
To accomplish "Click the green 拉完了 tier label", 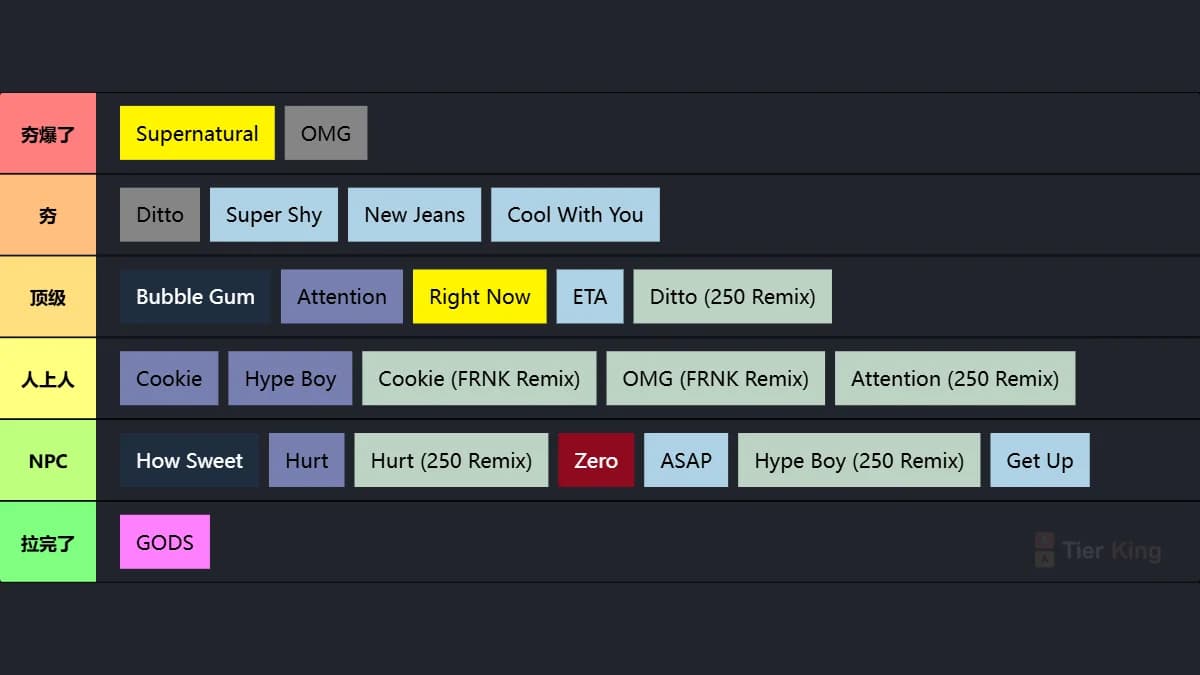I will click(48, 543).
